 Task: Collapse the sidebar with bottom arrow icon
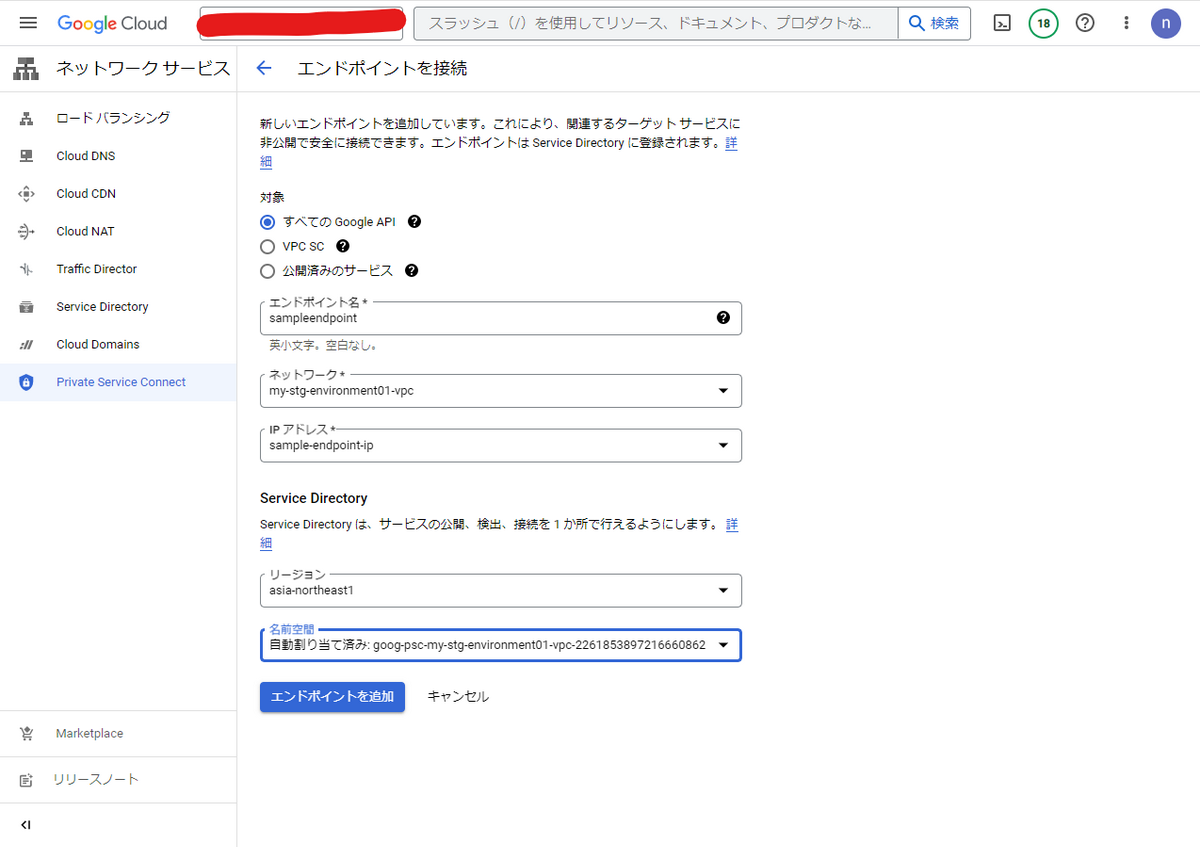tap(26, 825)
